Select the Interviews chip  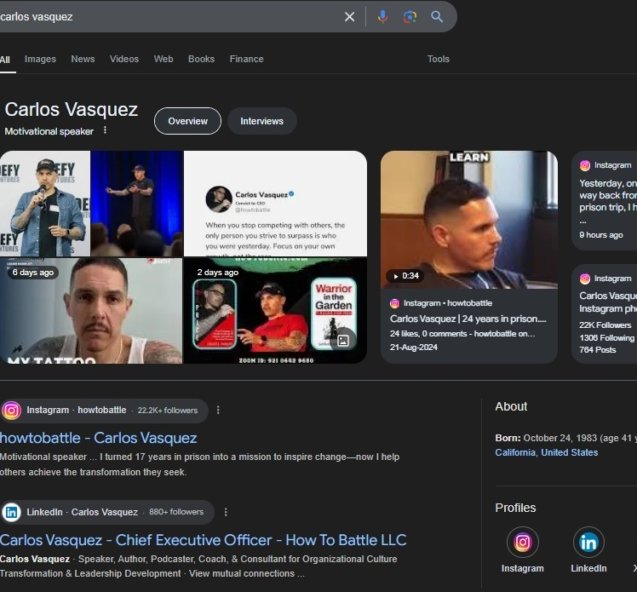[x=262, y=121]
